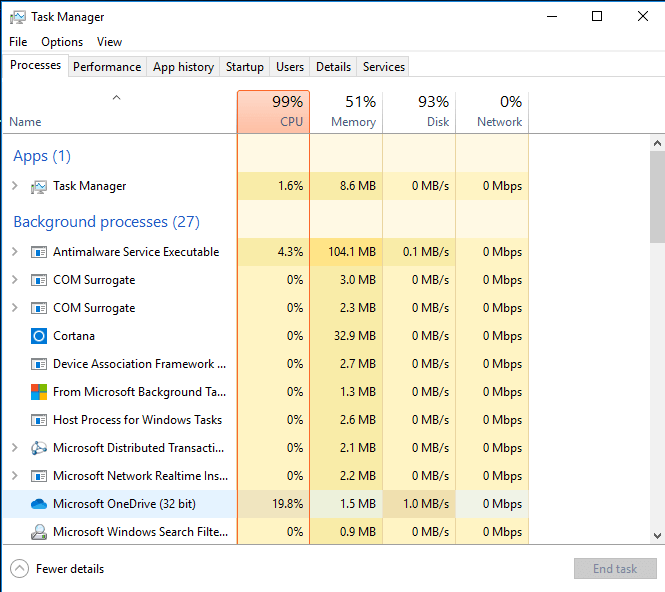Switch to the Services tab

click(384, 67)
